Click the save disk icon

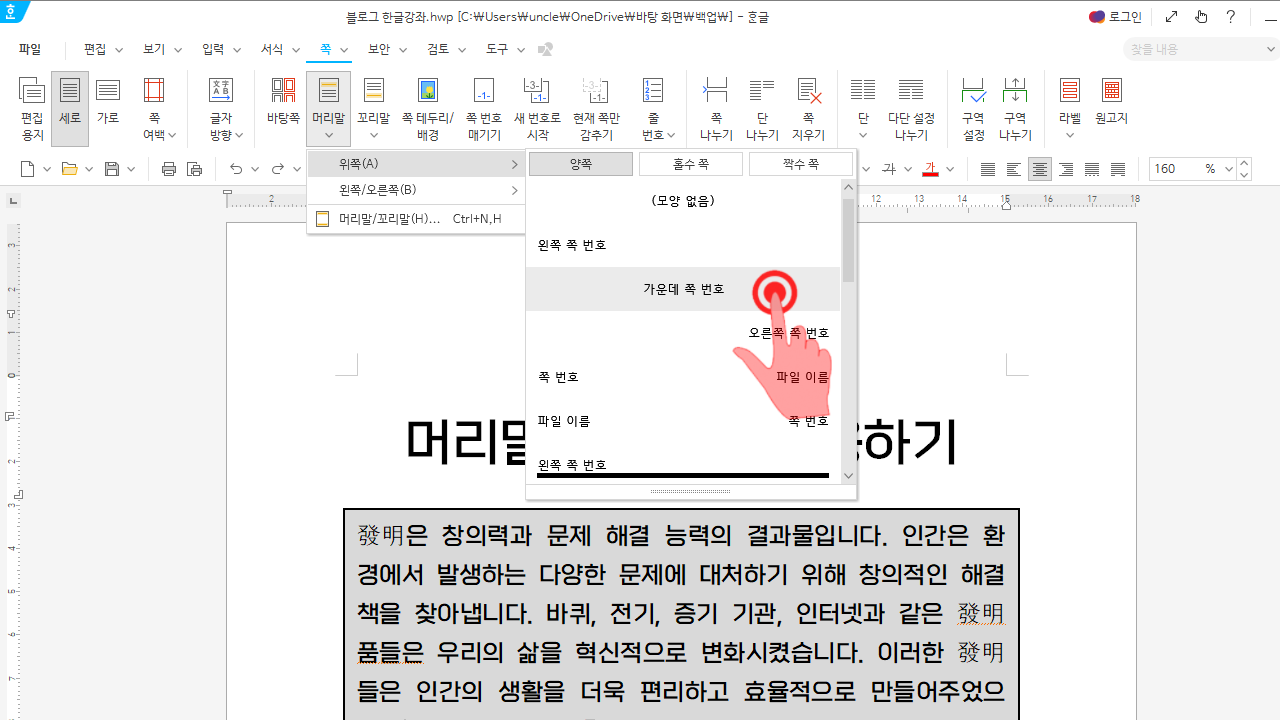[x=112, y=169]
